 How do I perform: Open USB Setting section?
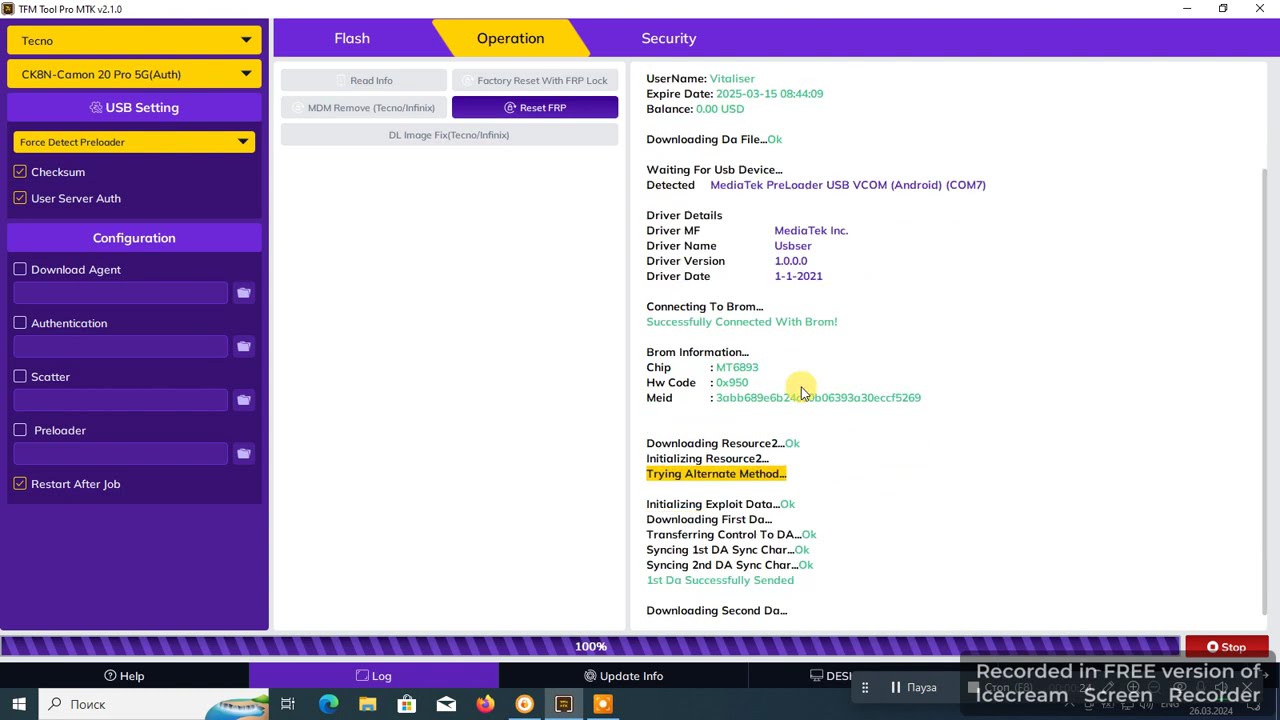pyautogui.click(x=134, y=107)
